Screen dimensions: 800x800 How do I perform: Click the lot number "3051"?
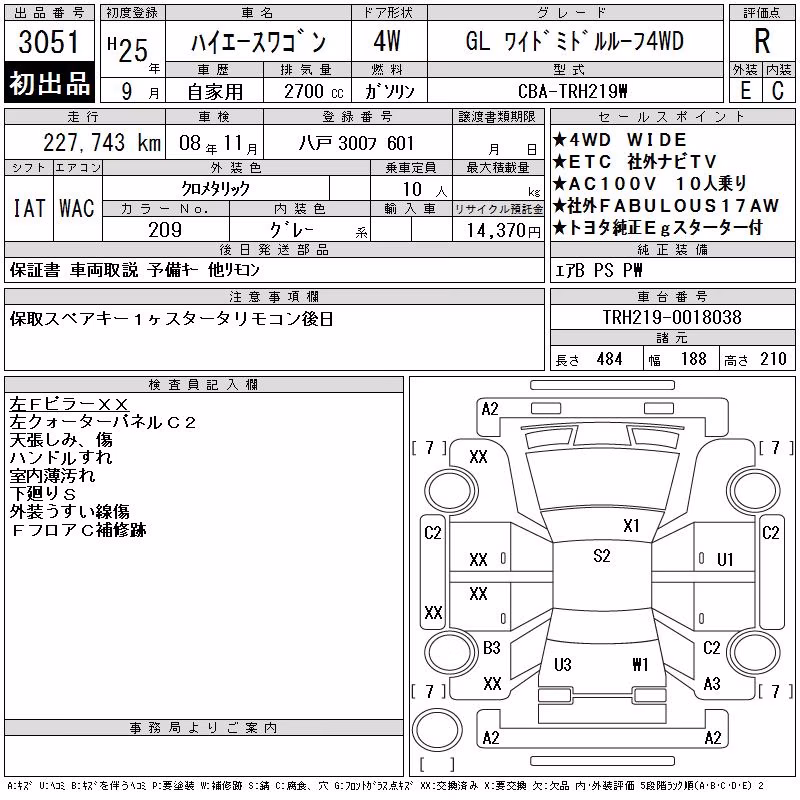(49, 41)
